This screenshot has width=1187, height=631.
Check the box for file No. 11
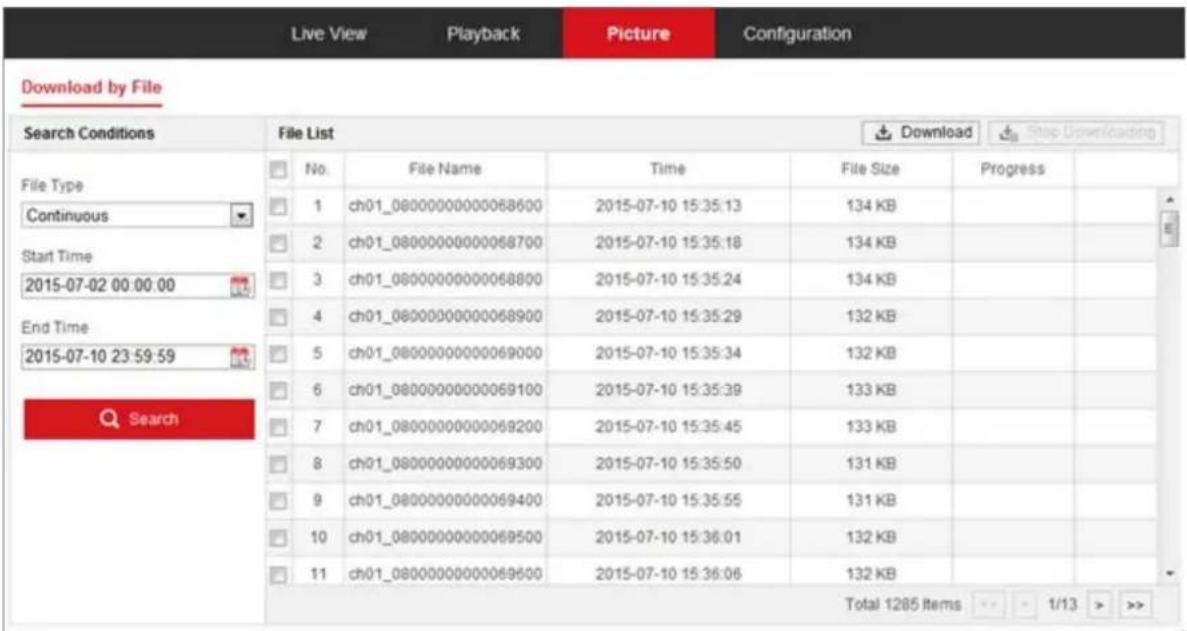279,574
